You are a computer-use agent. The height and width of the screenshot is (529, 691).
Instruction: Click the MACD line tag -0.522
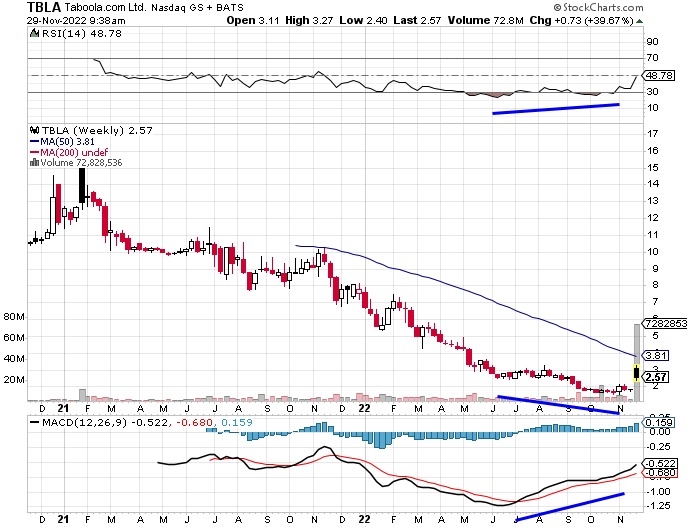point(660,463)
